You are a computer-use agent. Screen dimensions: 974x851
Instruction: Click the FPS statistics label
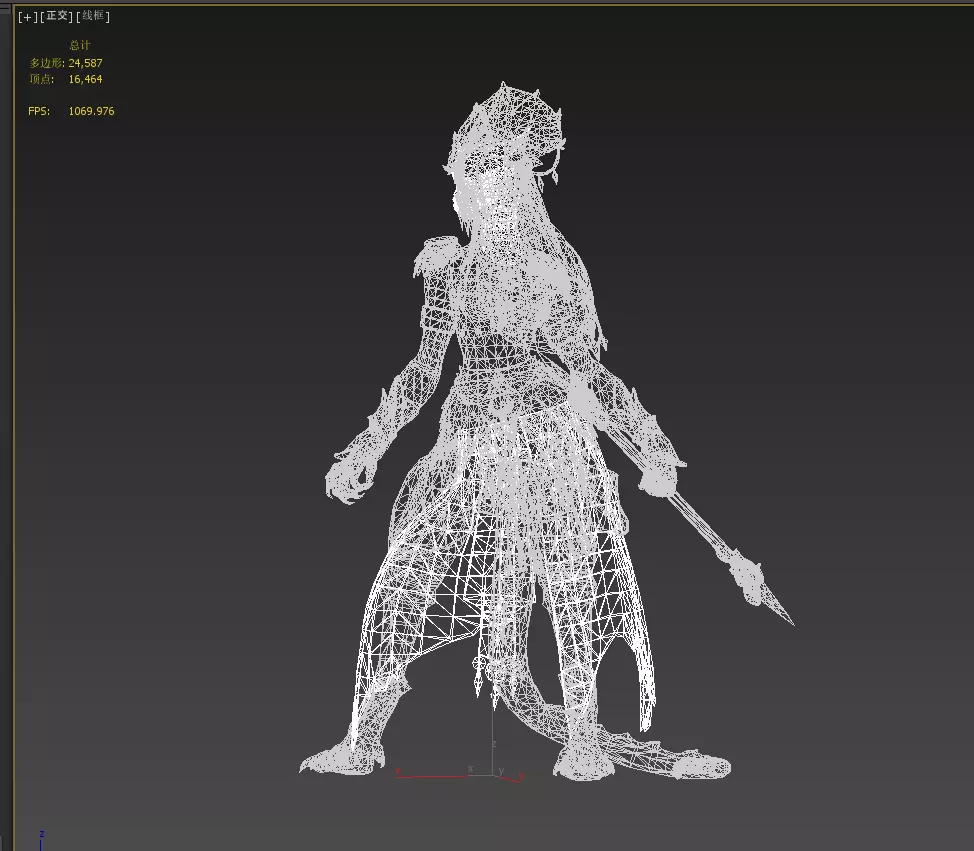pyautogui.click(x=39, y=111)
